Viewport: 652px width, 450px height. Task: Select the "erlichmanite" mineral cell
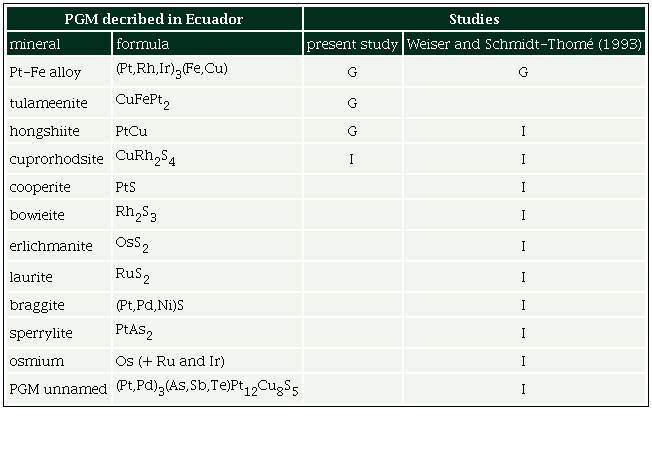(x=51, y=246)
